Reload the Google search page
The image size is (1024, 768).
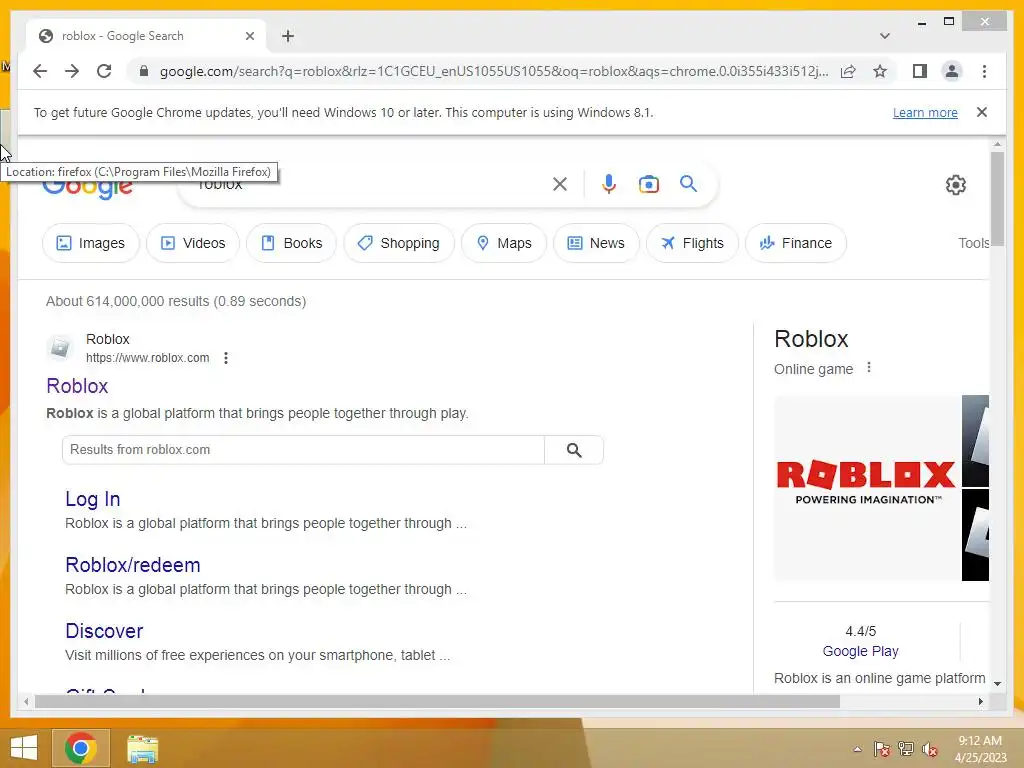[104, 71]
